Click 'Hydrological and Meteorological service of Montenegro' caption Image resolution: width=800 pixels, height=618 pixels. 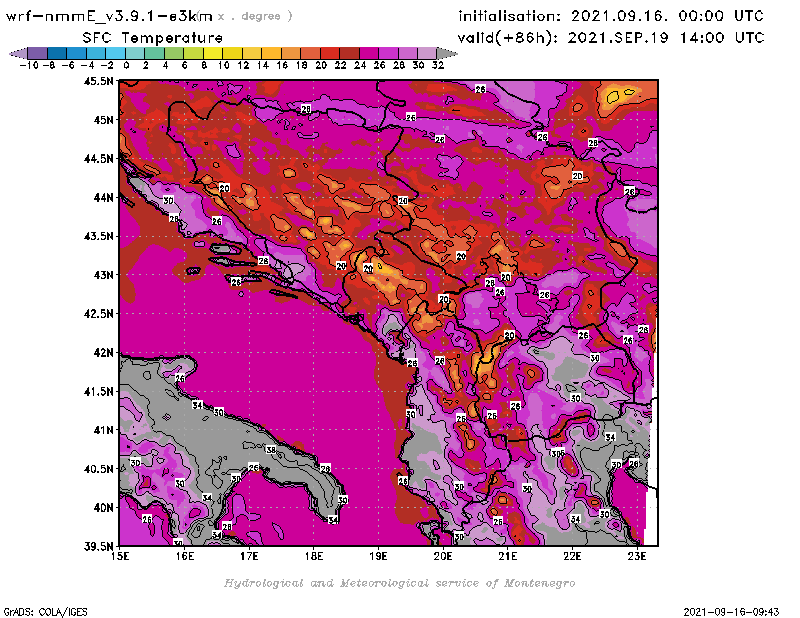pos(399,583)
